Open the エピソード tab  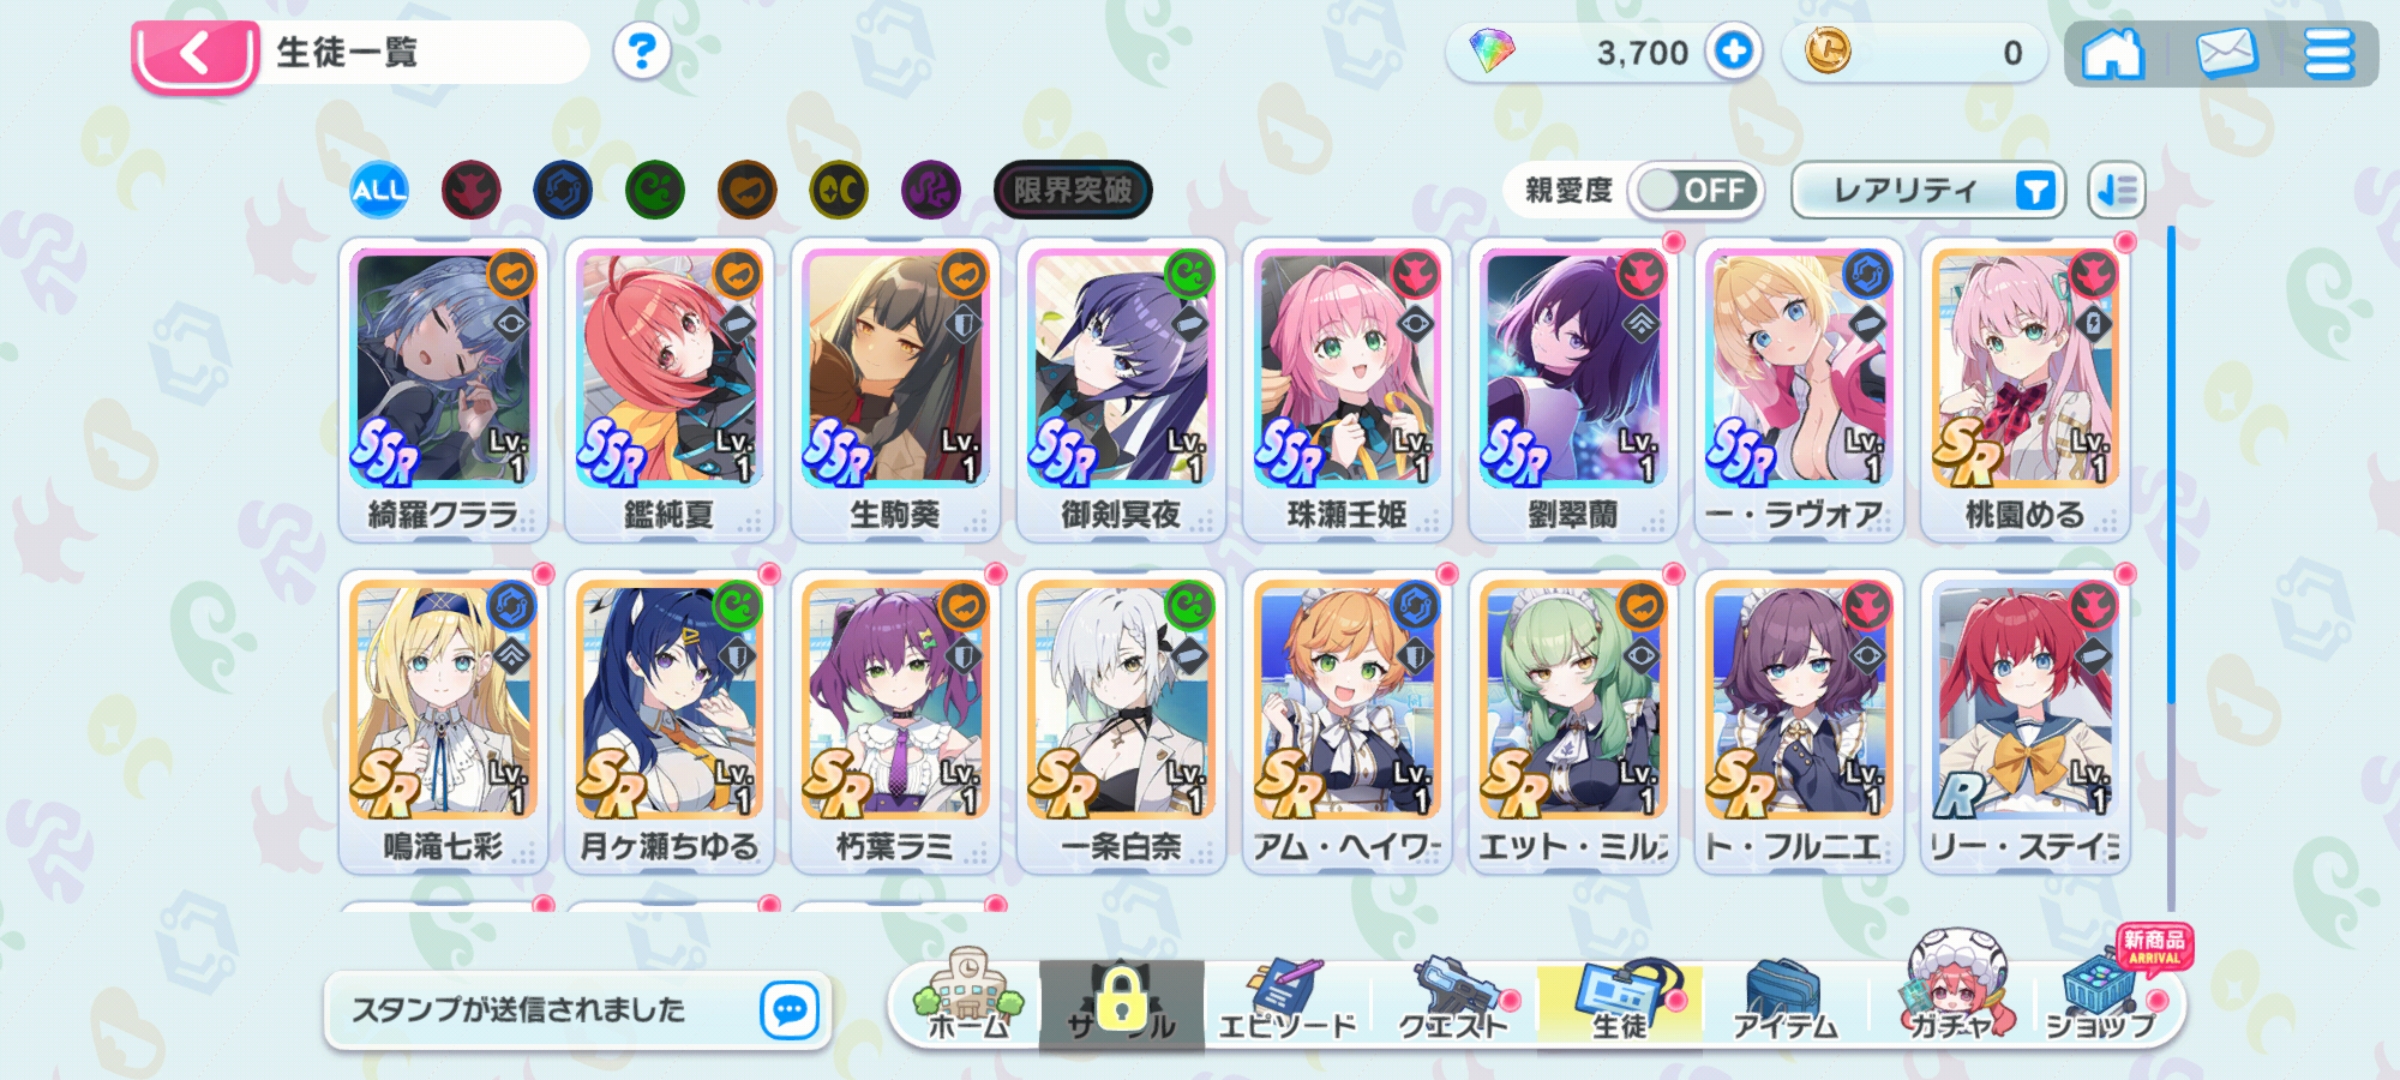coord(1288,999)
